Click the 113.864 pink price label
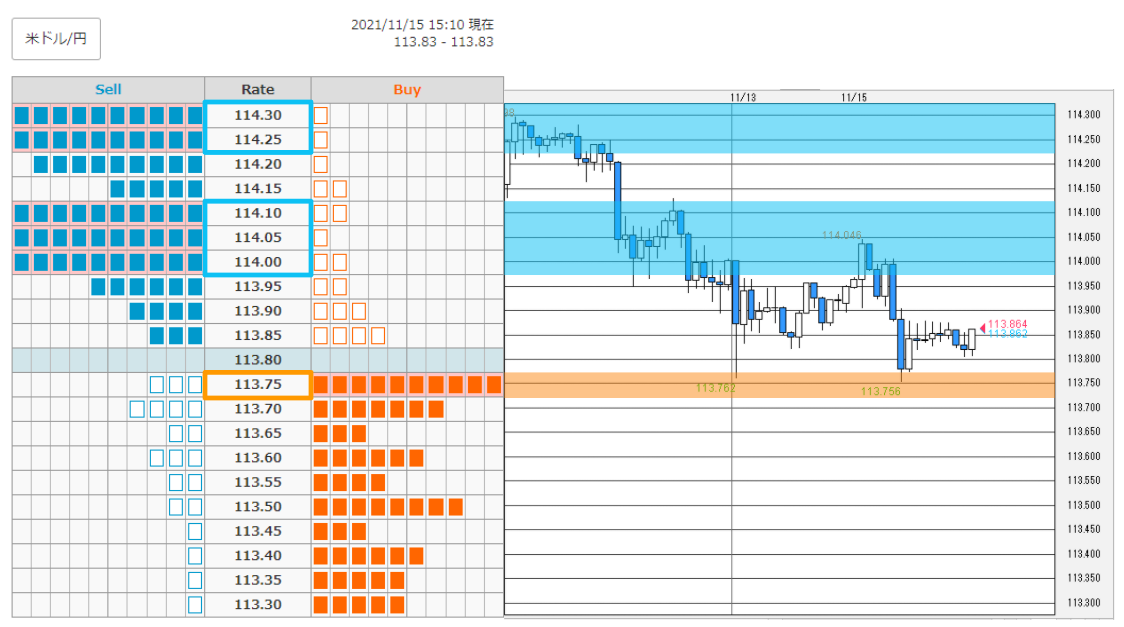The width and height of the screenshot is (1124, 627). (x=1008, y=325)
